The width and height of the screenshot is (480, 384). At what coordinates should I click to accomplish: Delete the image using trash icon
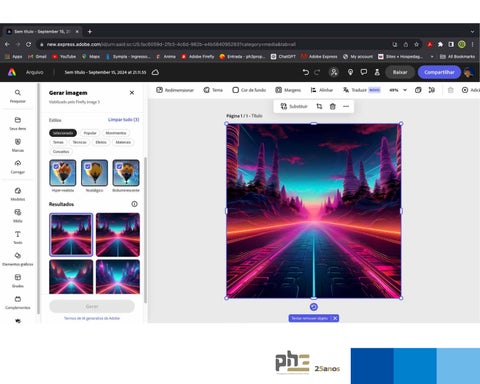click(x=333, y=106)
